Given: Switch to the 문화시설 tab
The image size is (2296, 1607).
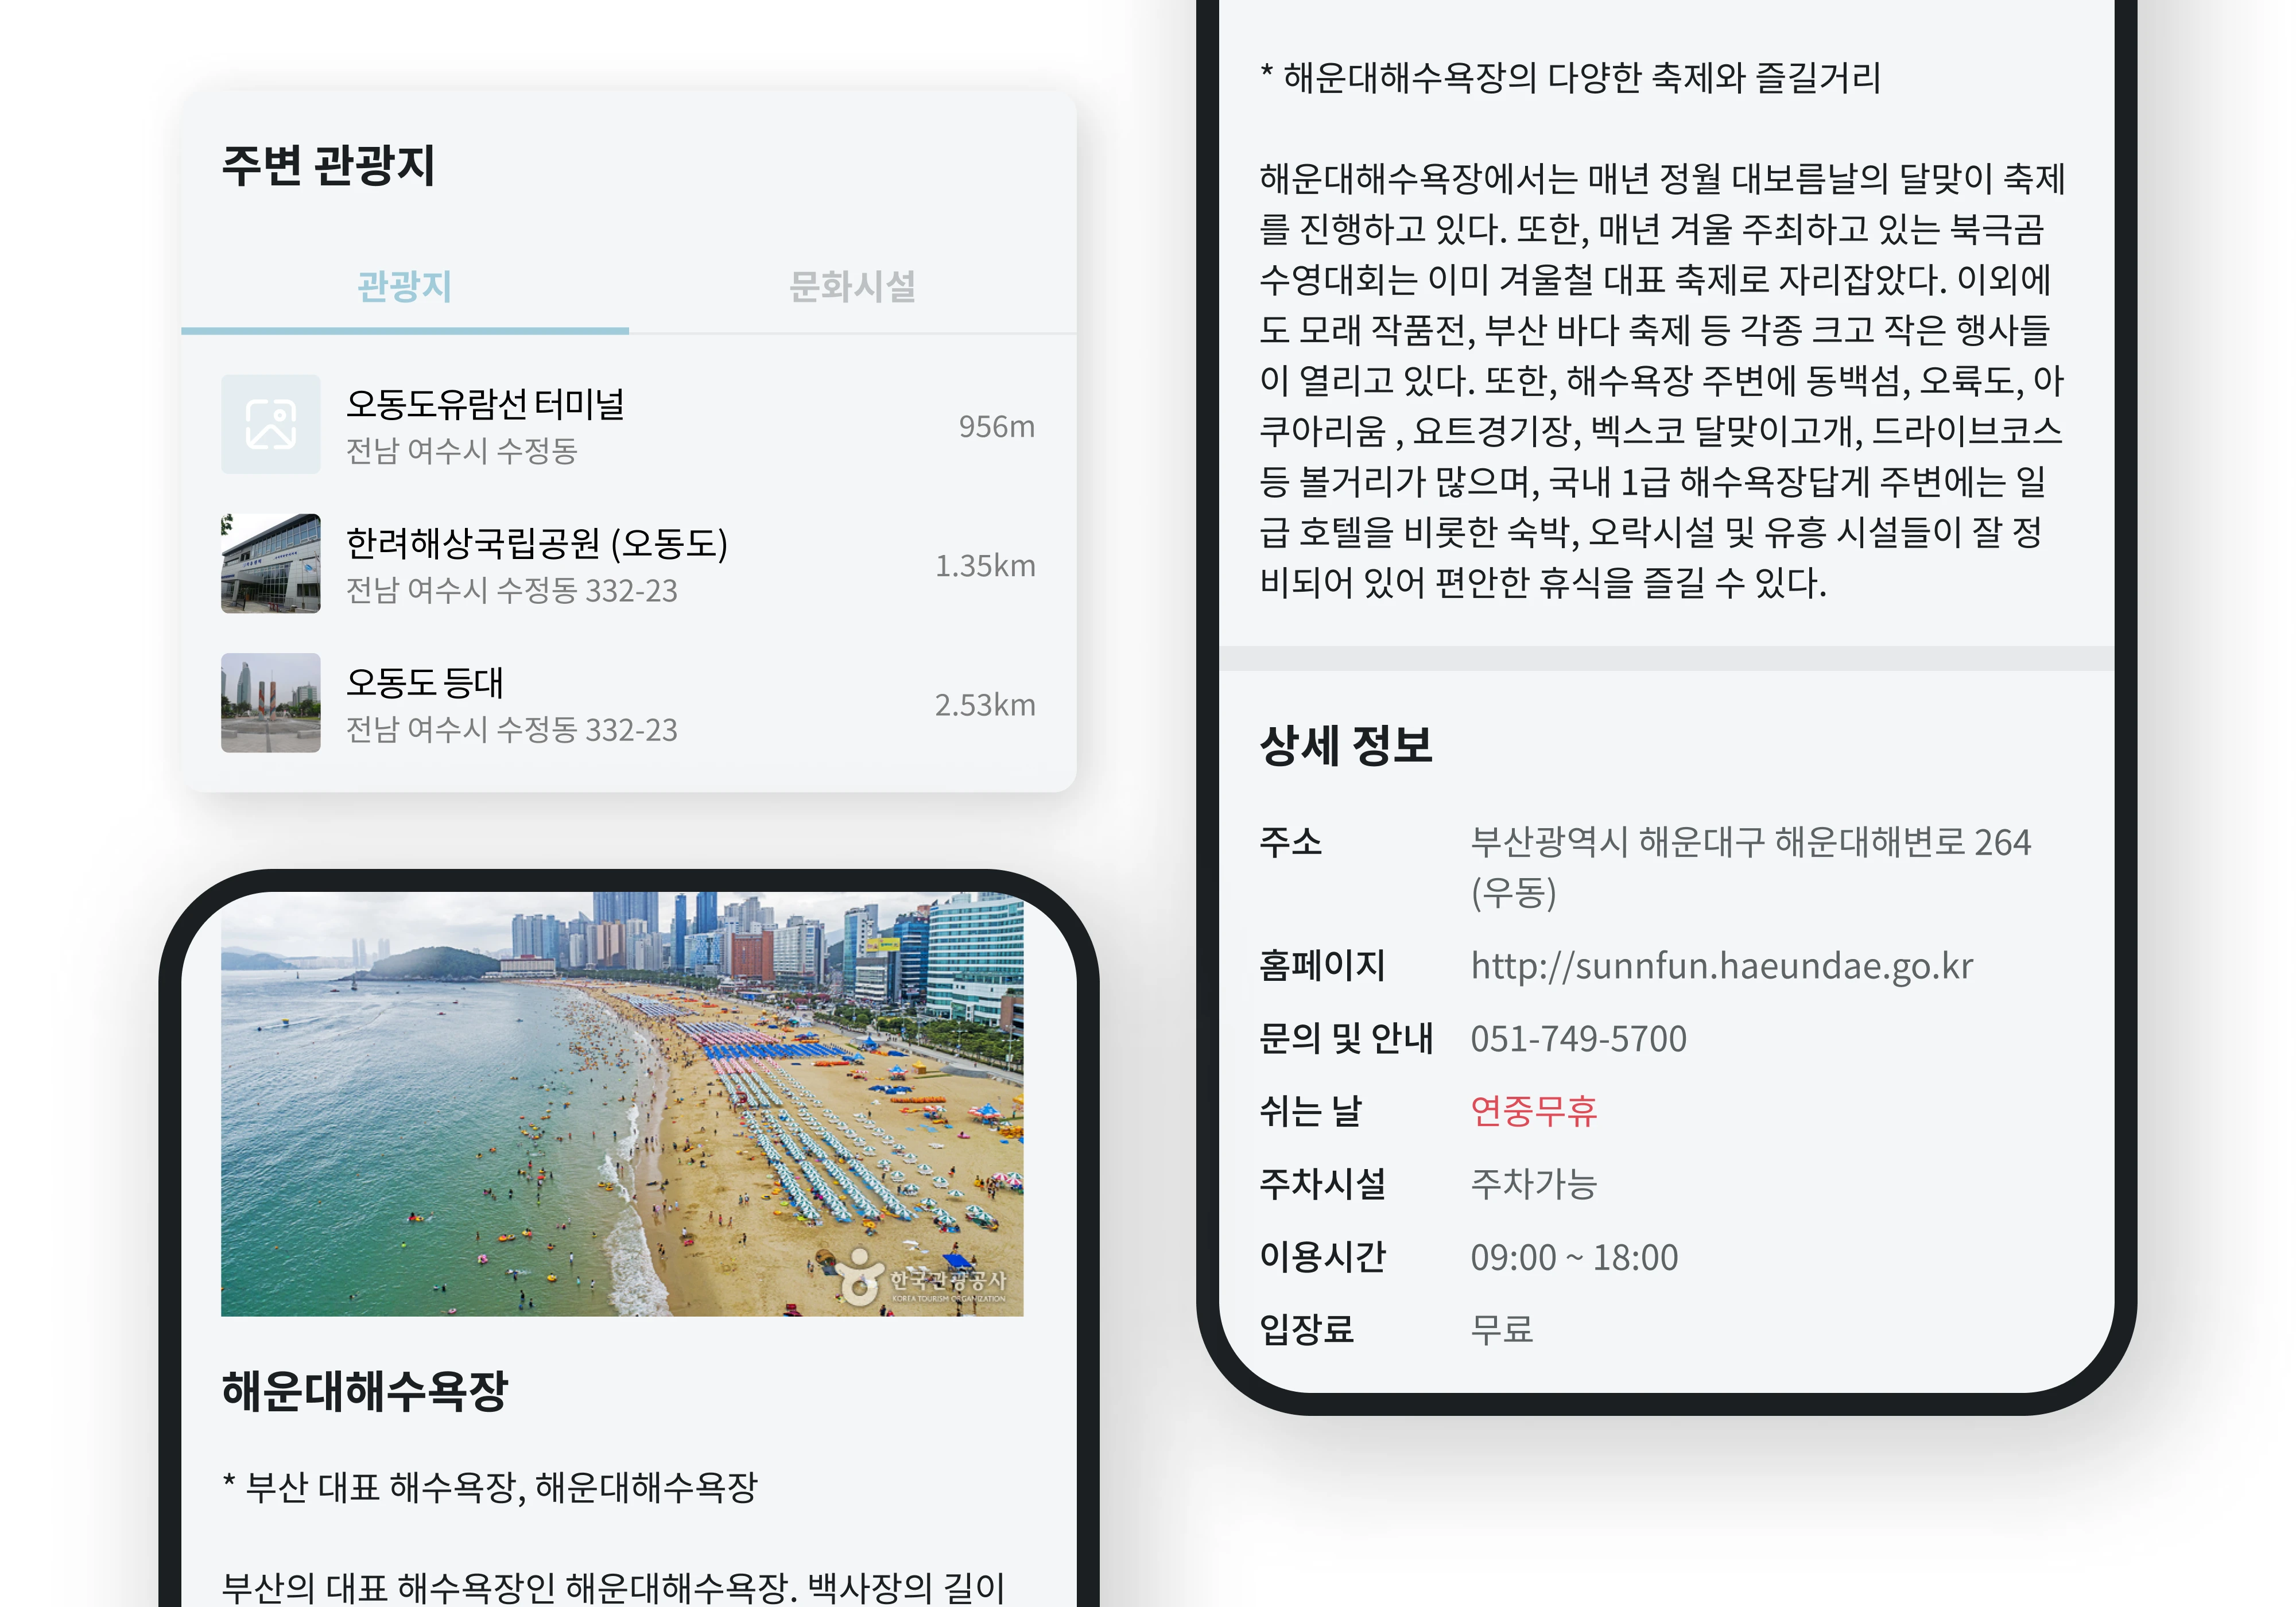Looking at the screenshot, I should point(852,287).
